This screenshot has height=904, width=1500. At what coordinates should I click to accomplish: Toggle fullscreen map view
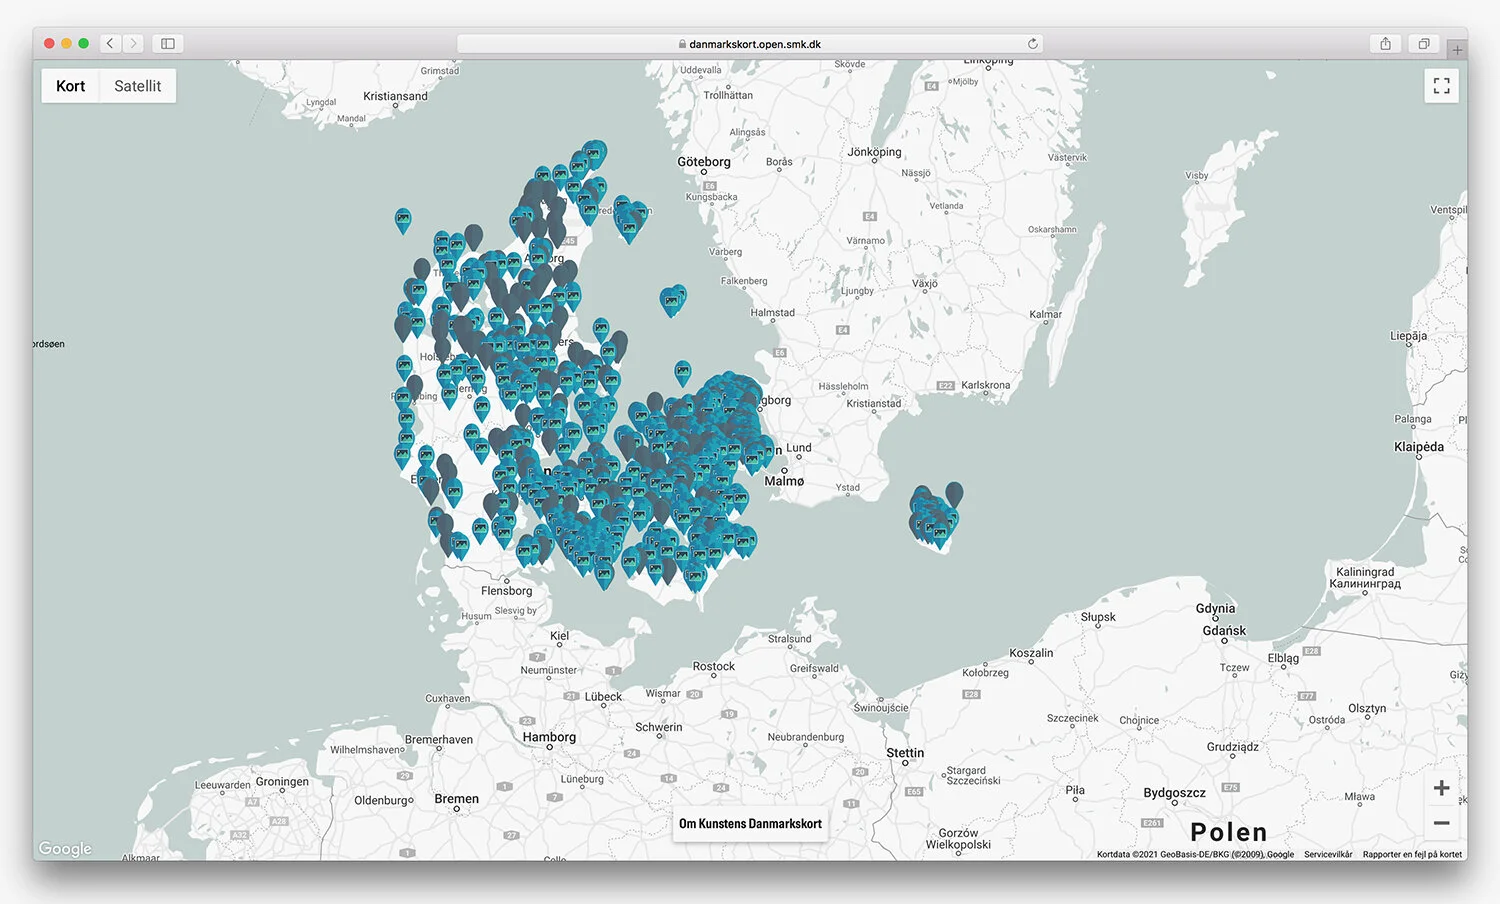coord(1441,86)
